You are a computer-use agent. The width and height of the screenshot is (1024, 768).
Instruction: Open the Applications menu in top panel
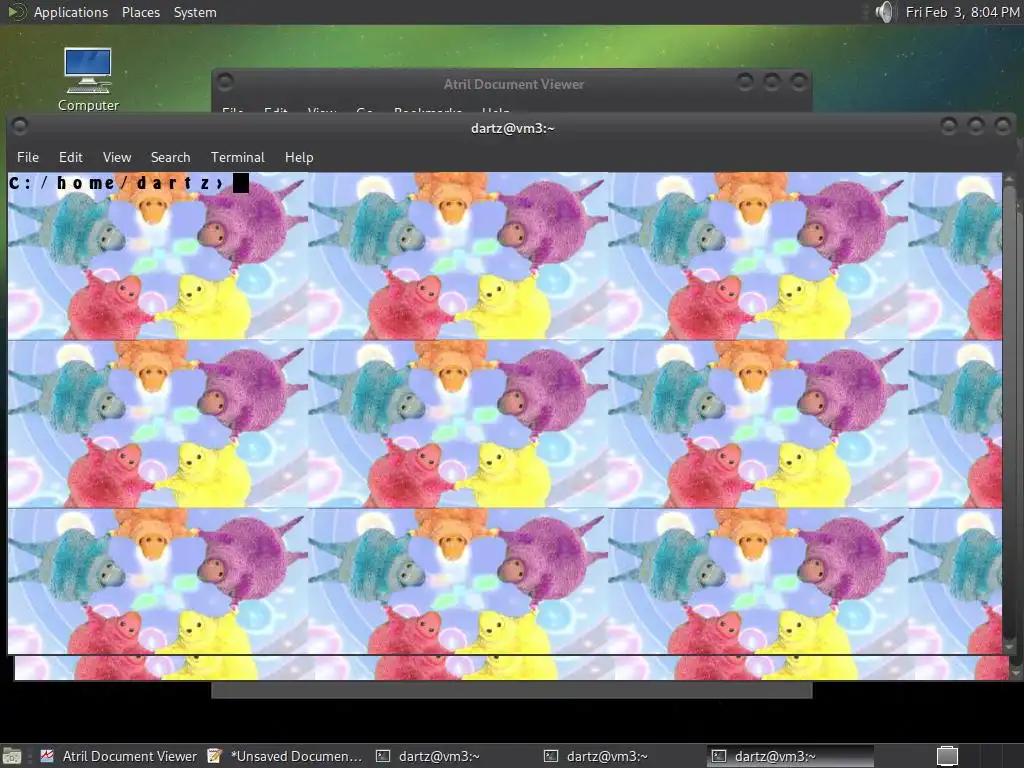pyautogui.click(x=71, y=12)
